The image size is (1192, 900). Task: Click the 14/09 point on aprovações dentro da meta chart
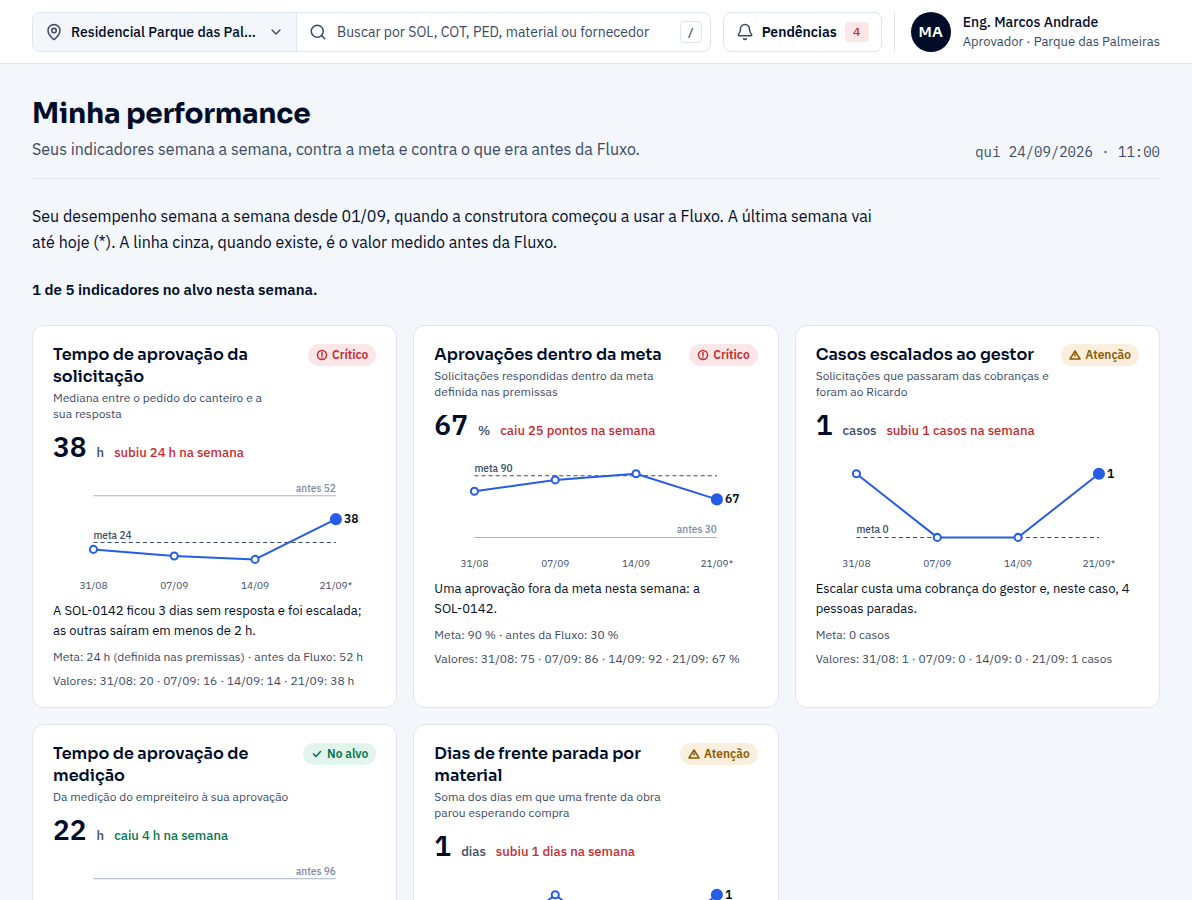click(x=636, y=474)
